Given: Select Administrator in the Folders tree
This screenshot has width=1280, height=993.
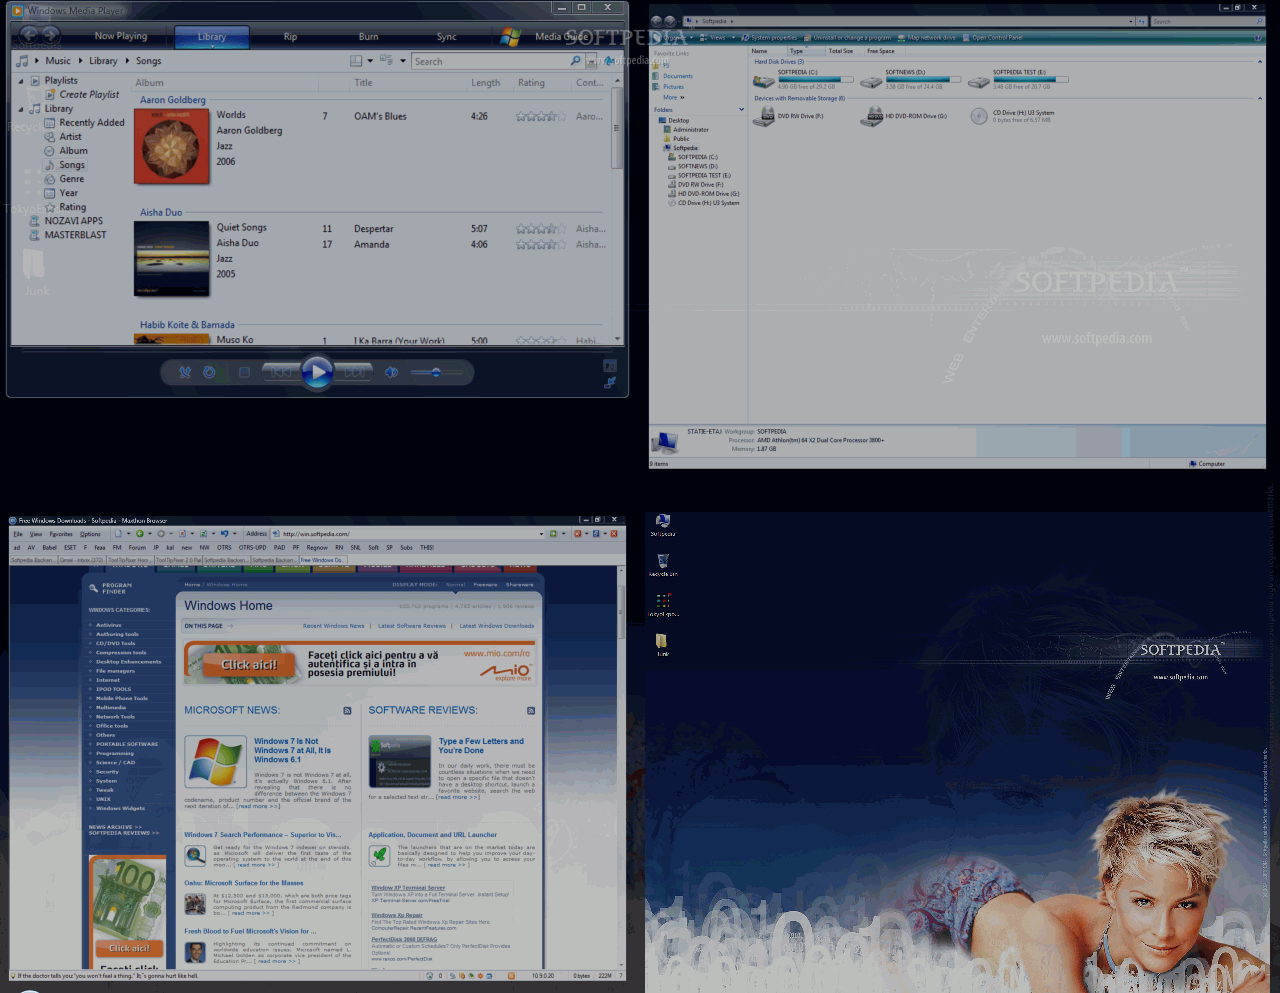Looking at the screenshot, I should point(685,130).
